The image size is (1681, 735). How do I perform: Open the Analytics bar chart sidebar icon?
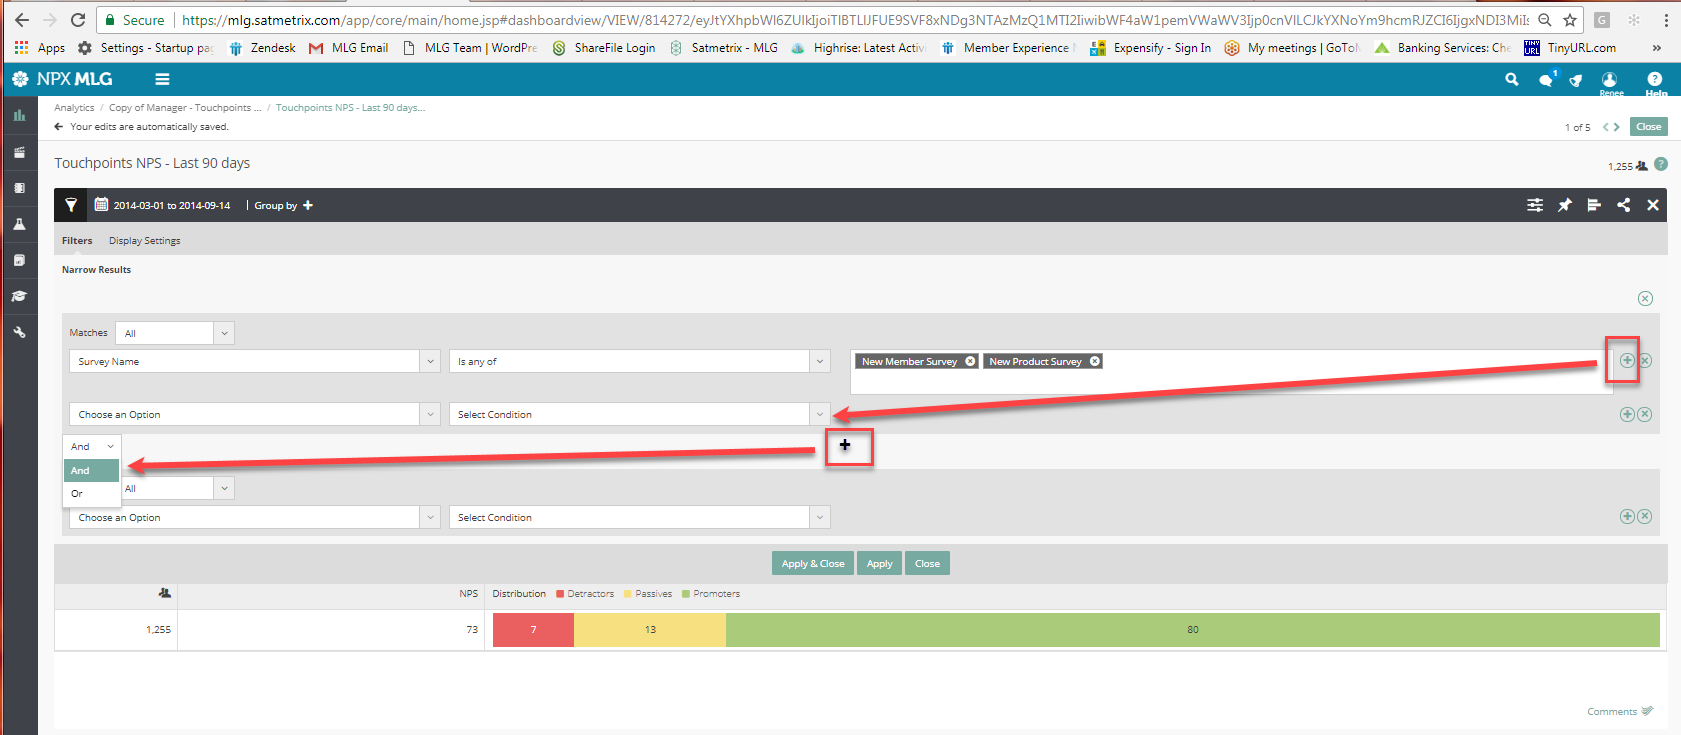19,116
